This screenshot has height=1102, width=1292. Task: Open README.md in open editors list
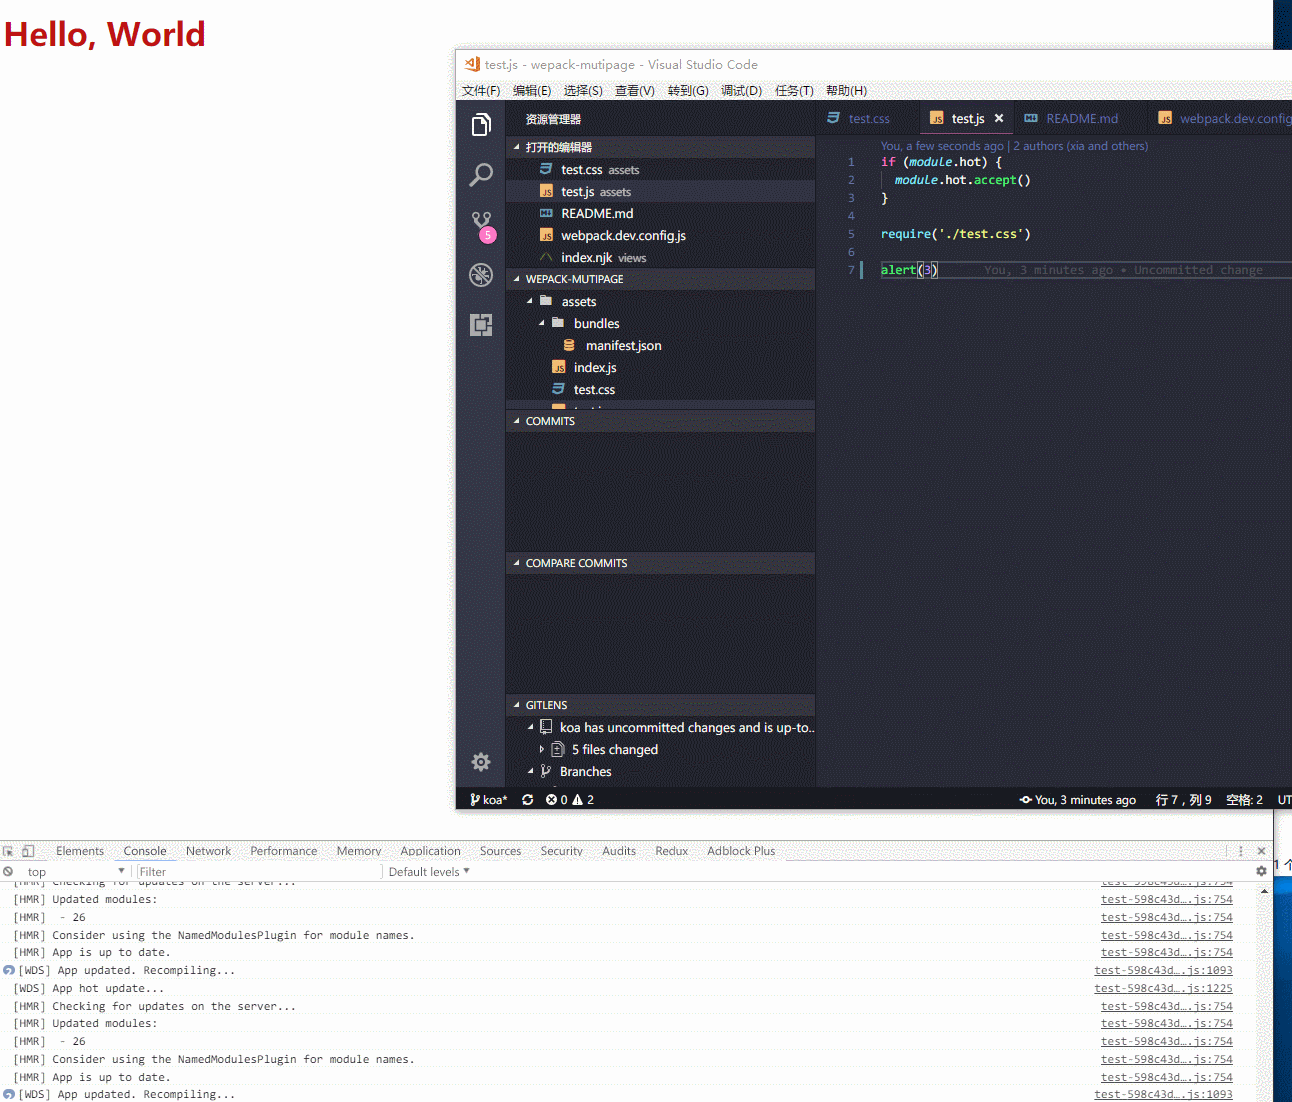click(660, 213)
